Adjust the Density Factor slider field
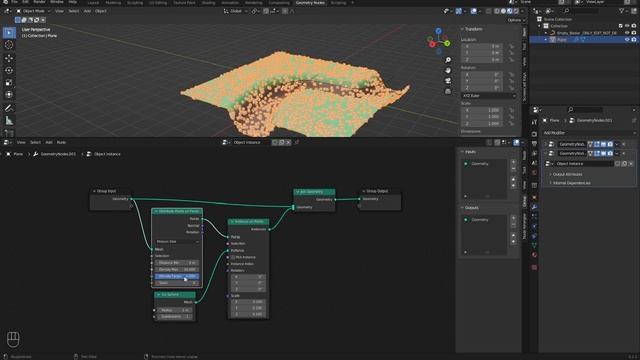Screen dimensions: 640x360 (x=177, y=276)
